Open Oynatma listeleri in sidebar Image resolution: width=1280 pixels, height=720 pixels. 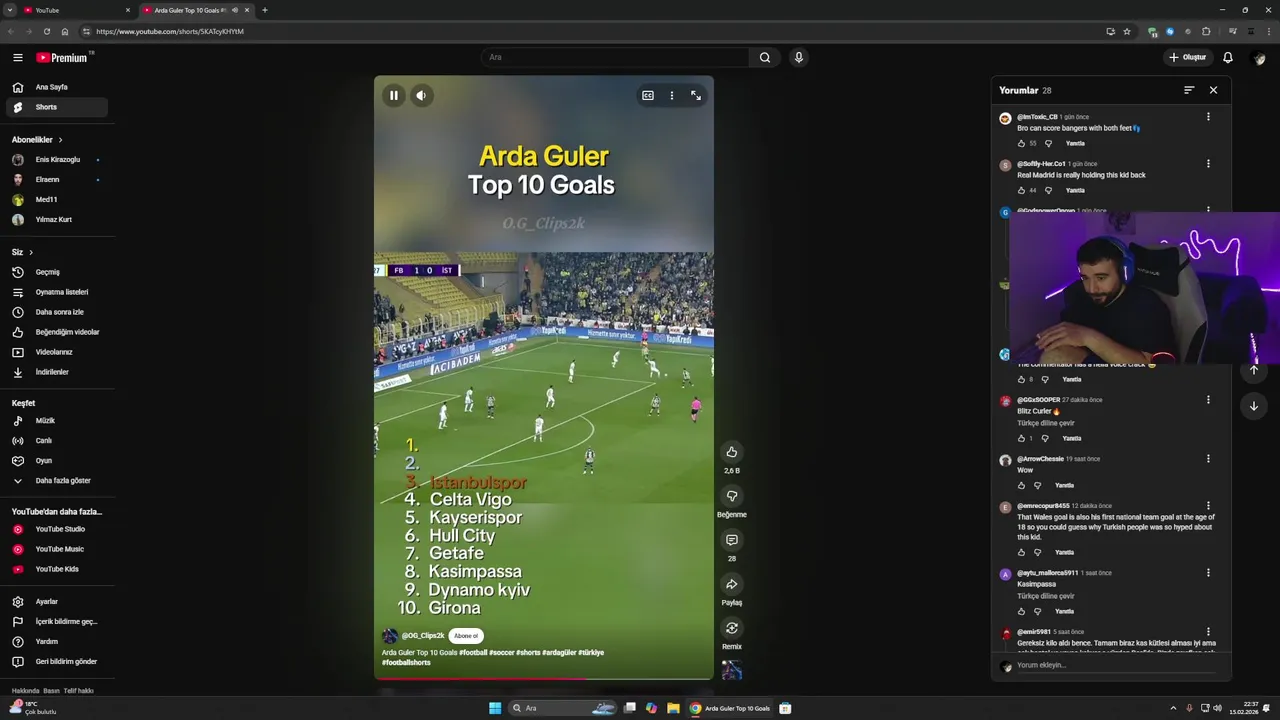click(58, 292)
